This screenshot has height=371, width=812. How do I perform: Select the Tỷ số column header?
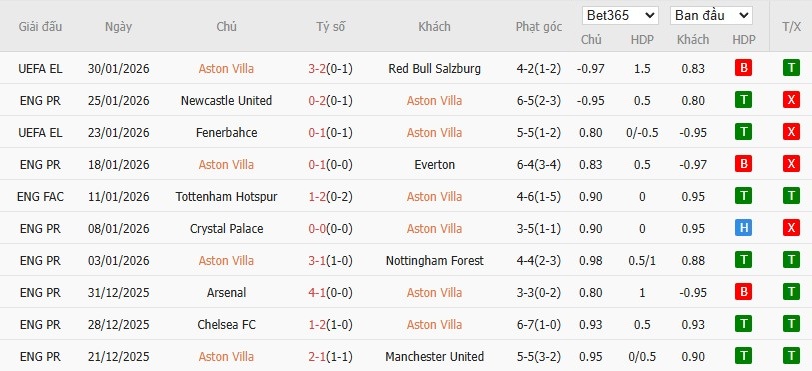[330, 26]
